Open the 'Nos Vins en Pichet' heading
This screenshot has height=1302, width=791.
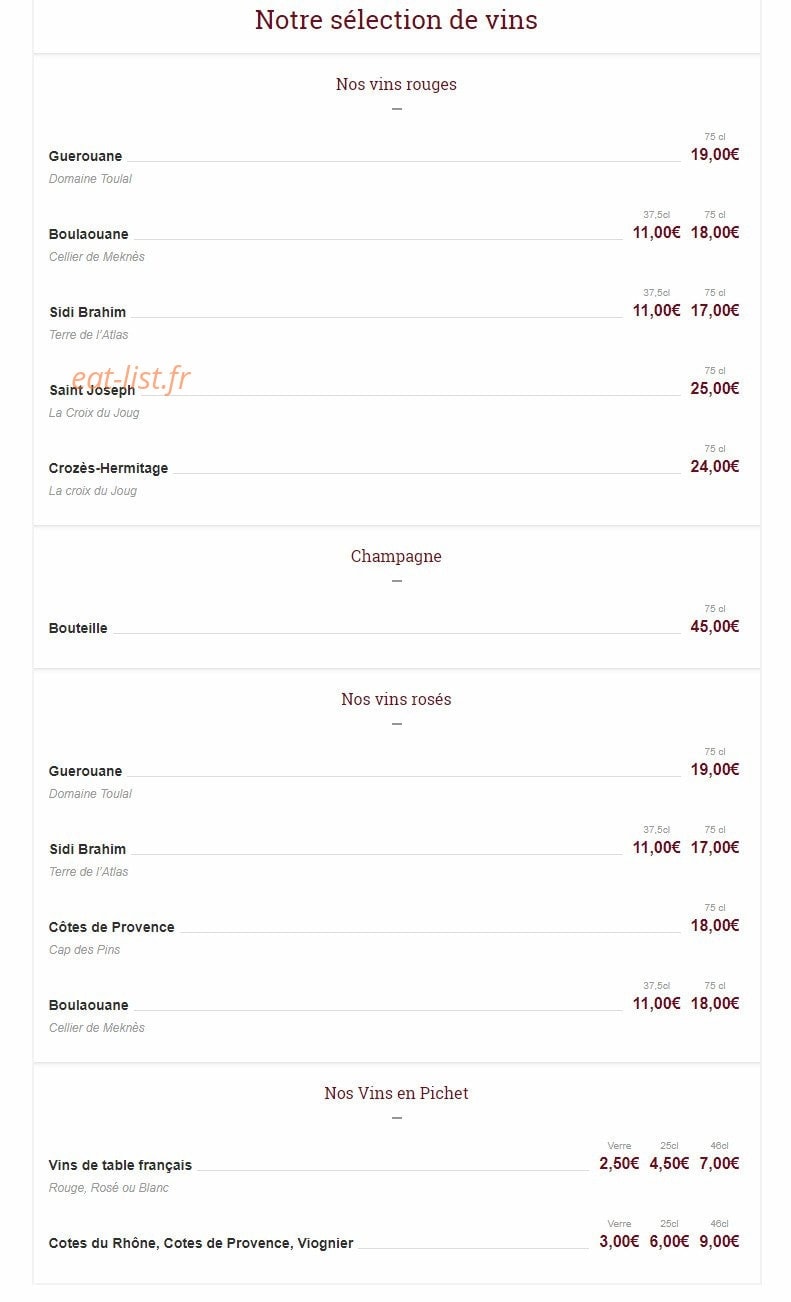396,1093
